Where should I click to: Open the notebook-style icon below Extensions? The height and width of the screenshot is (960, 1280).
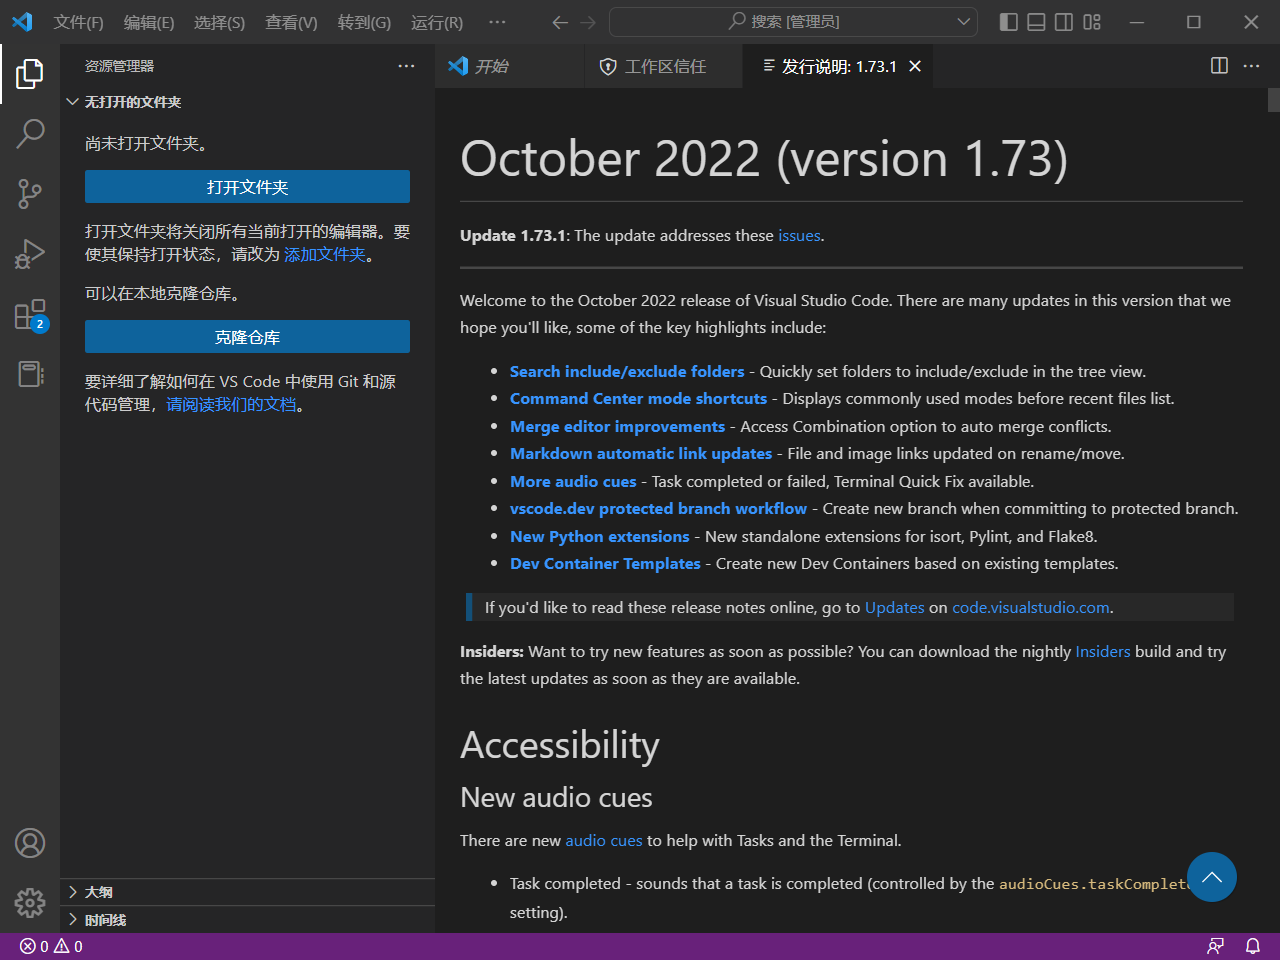30,374
